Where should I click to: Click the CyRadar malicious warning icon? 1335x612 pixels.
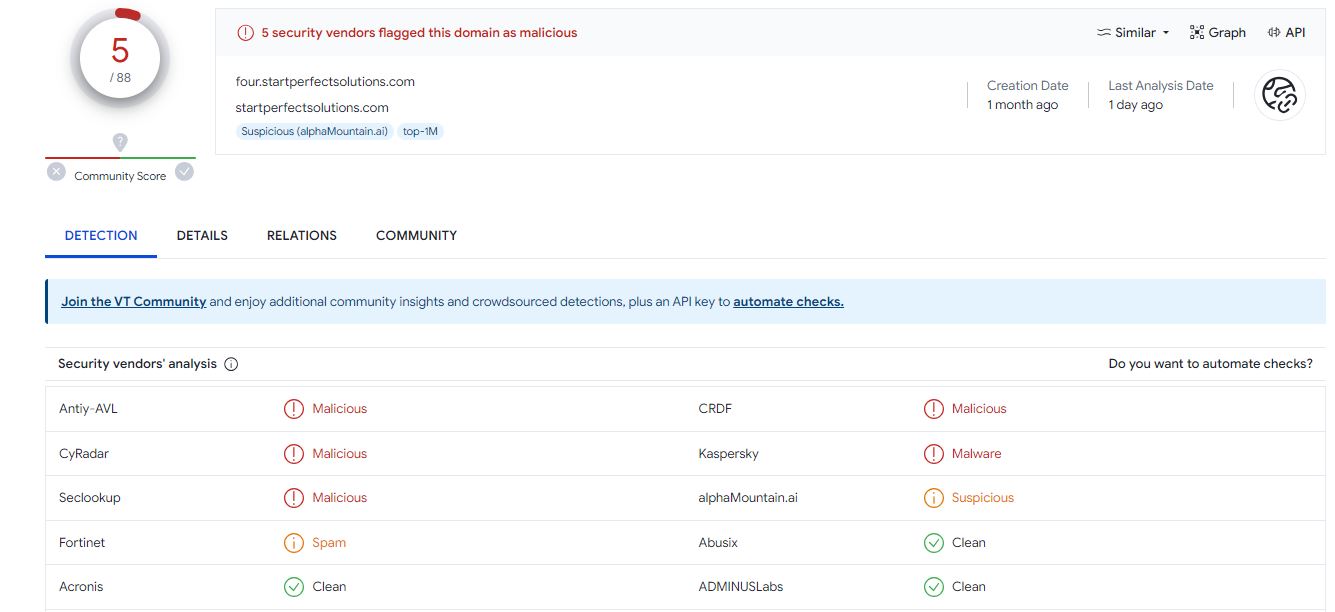tap(294, 454)
